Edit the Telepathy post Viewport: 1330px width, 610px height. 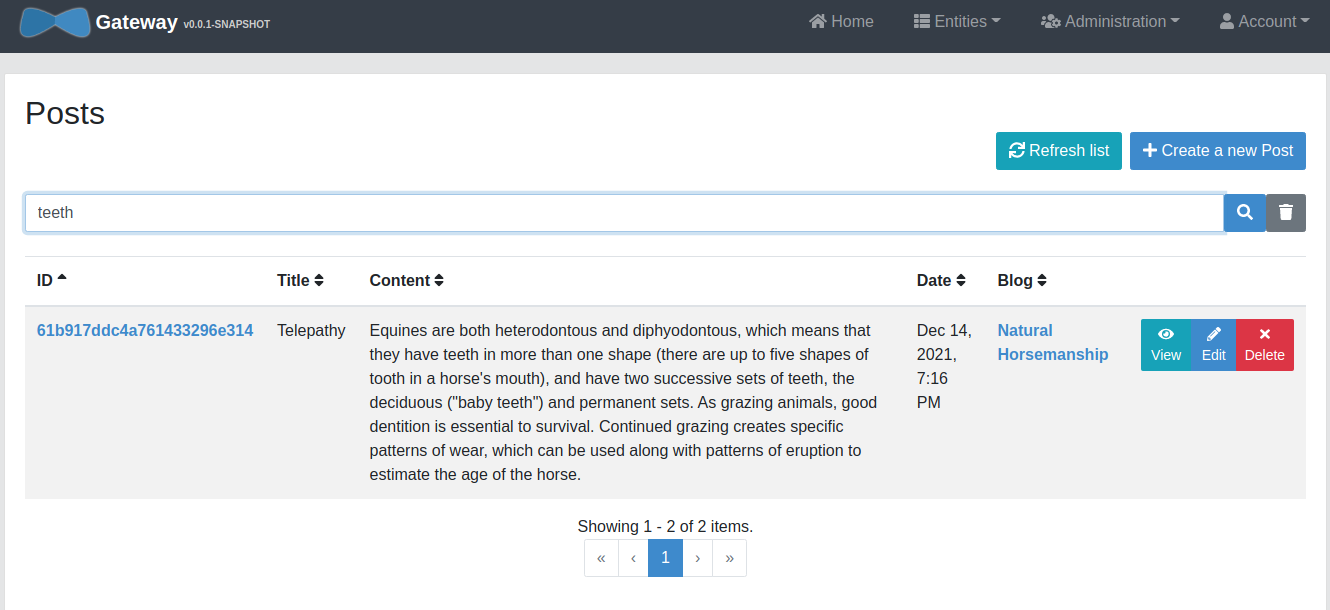[1213, 345]
